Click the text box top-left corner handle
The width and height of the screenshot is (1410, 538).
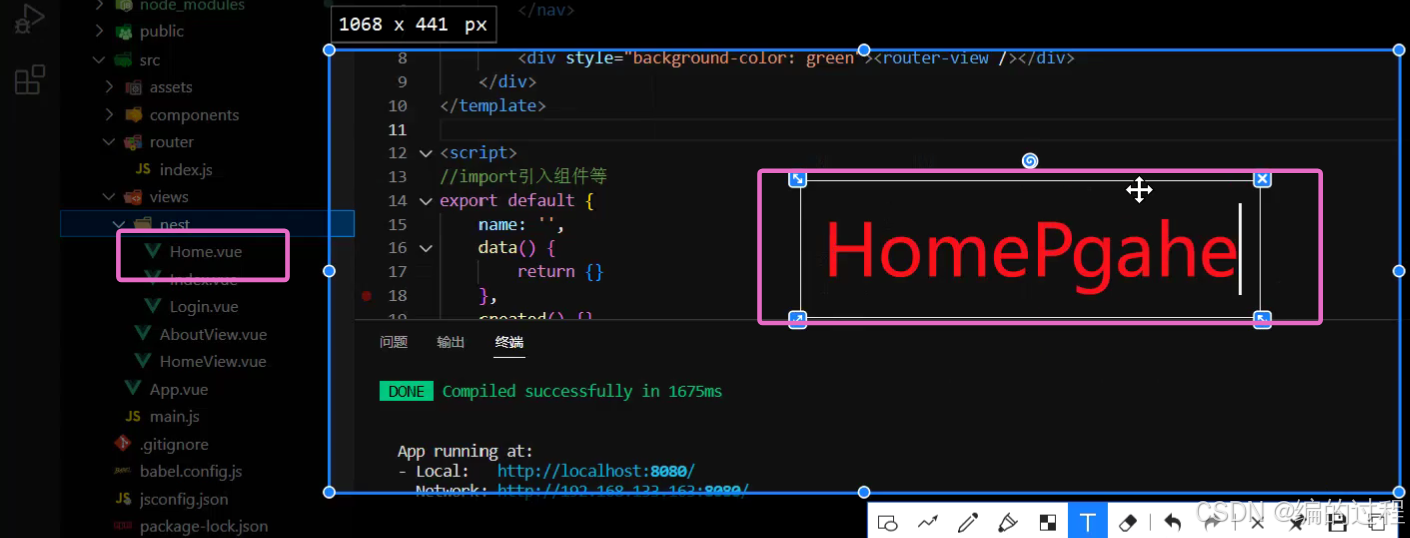[798, 179]
